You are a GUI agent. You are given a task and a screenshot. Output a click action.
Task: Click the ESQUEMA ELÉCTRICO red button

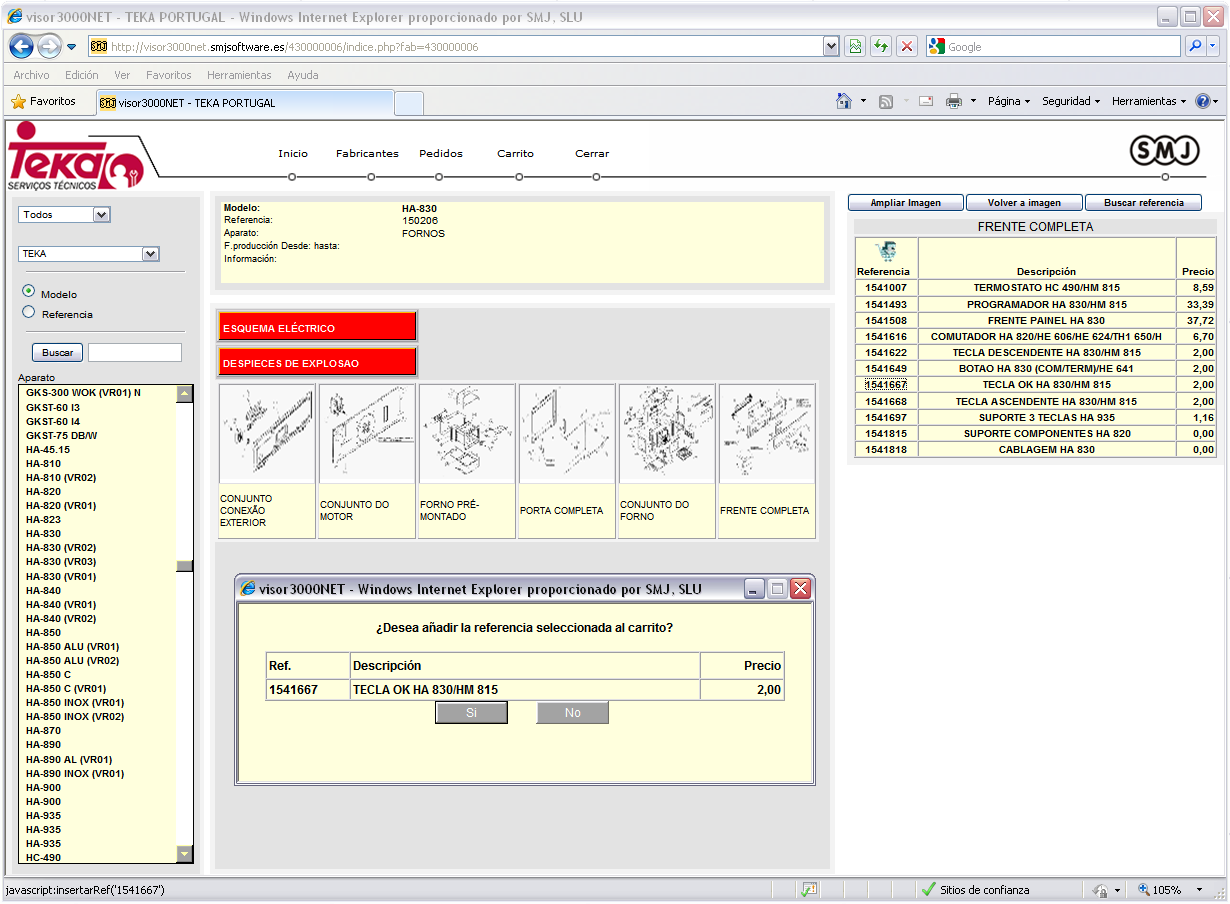pos(317,327)
